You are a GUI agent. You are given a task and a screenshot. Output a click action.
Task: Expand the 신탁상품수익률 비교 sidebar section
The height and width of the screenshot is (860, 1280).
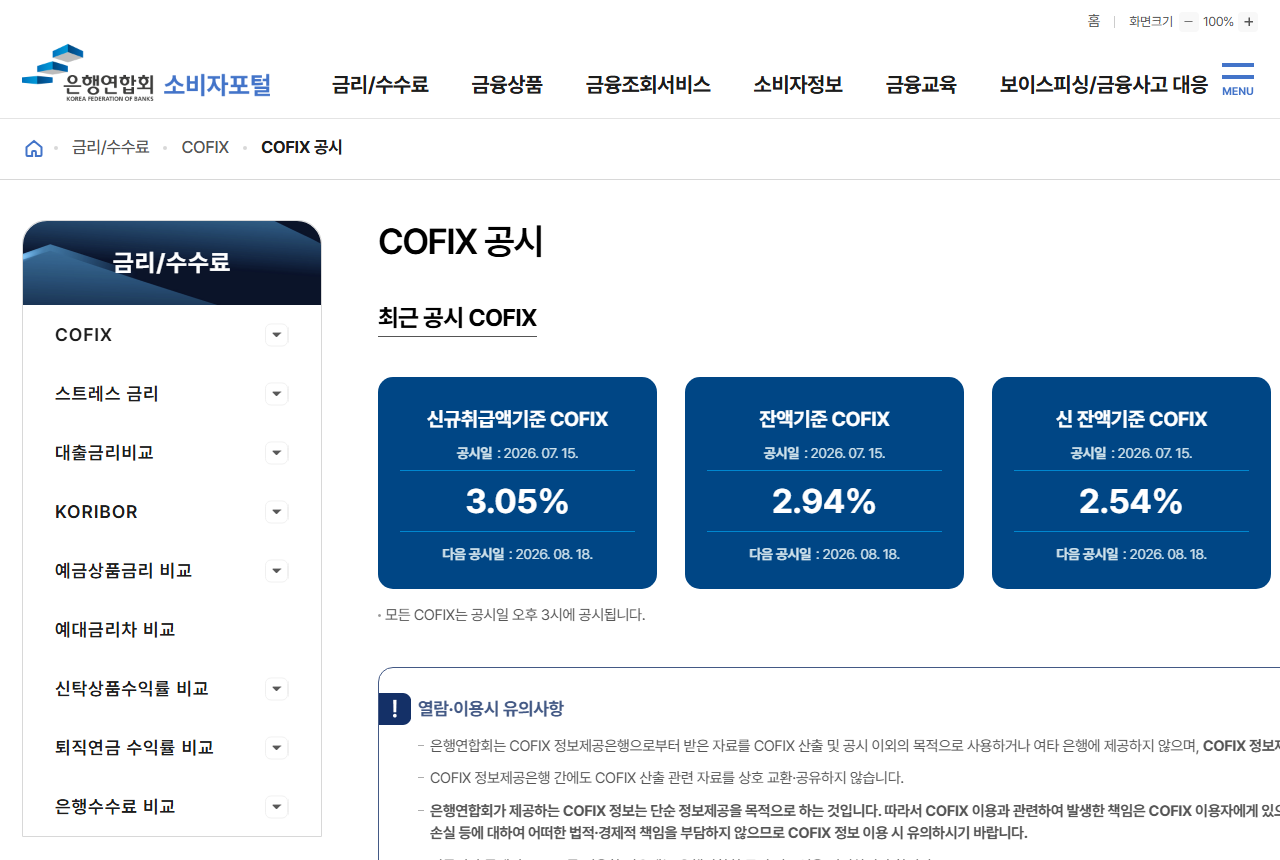pyautogui.click(x=277, y=689)
